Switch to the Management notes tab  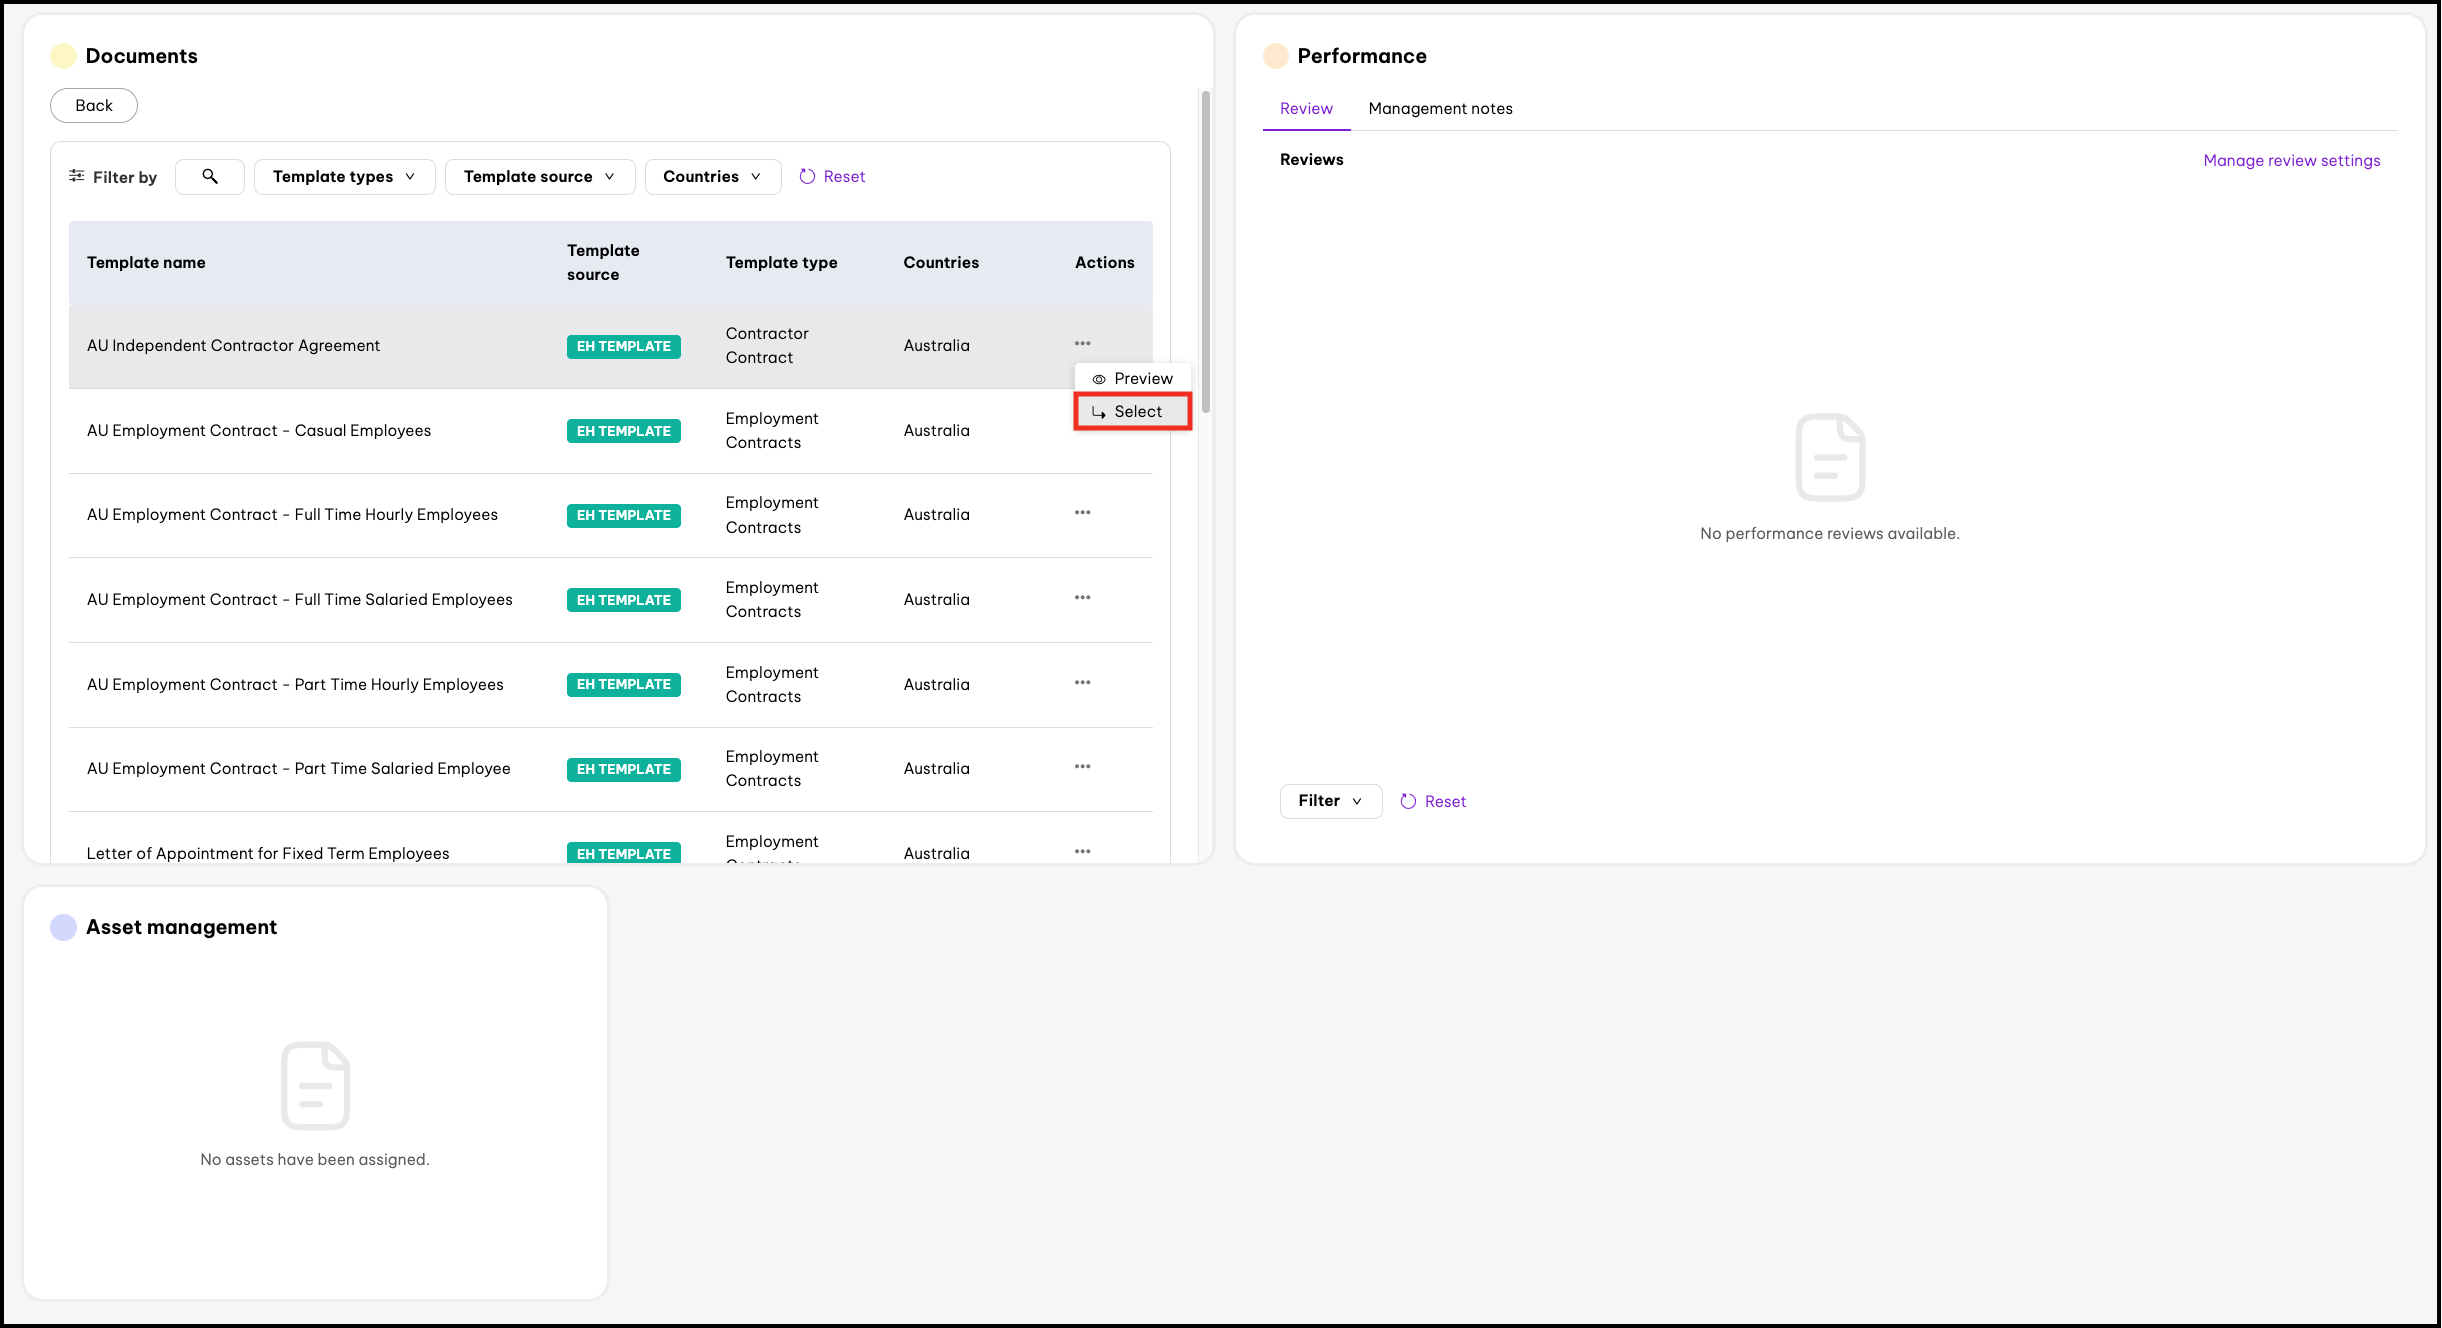click(1440, 108)
